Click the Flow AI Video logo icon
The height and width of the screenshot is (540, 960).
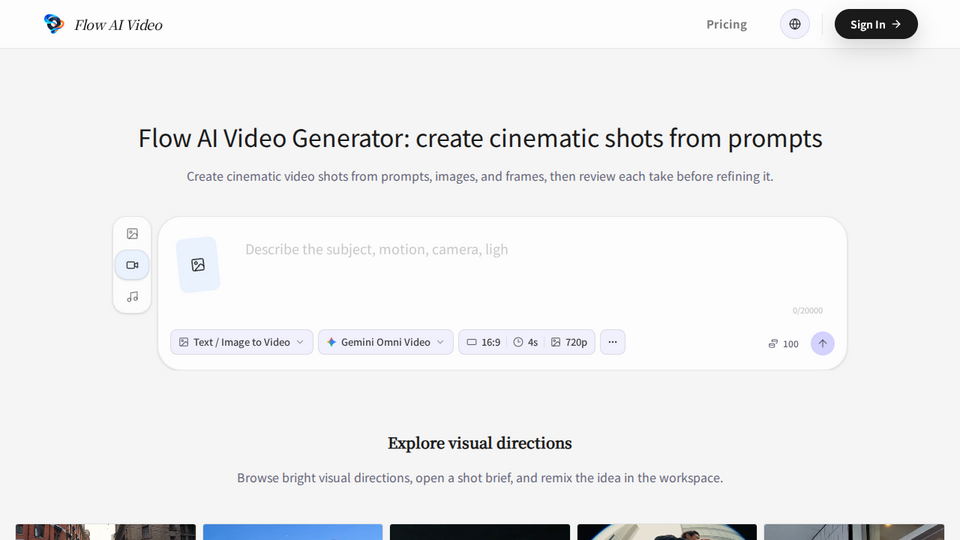54,24
